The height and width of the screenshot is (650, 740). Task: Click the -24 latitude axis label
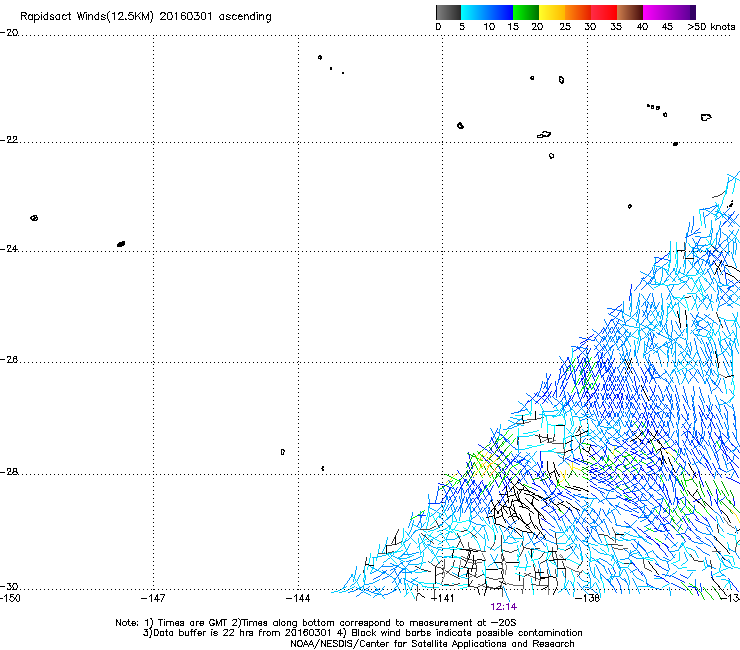click(9, 249)
